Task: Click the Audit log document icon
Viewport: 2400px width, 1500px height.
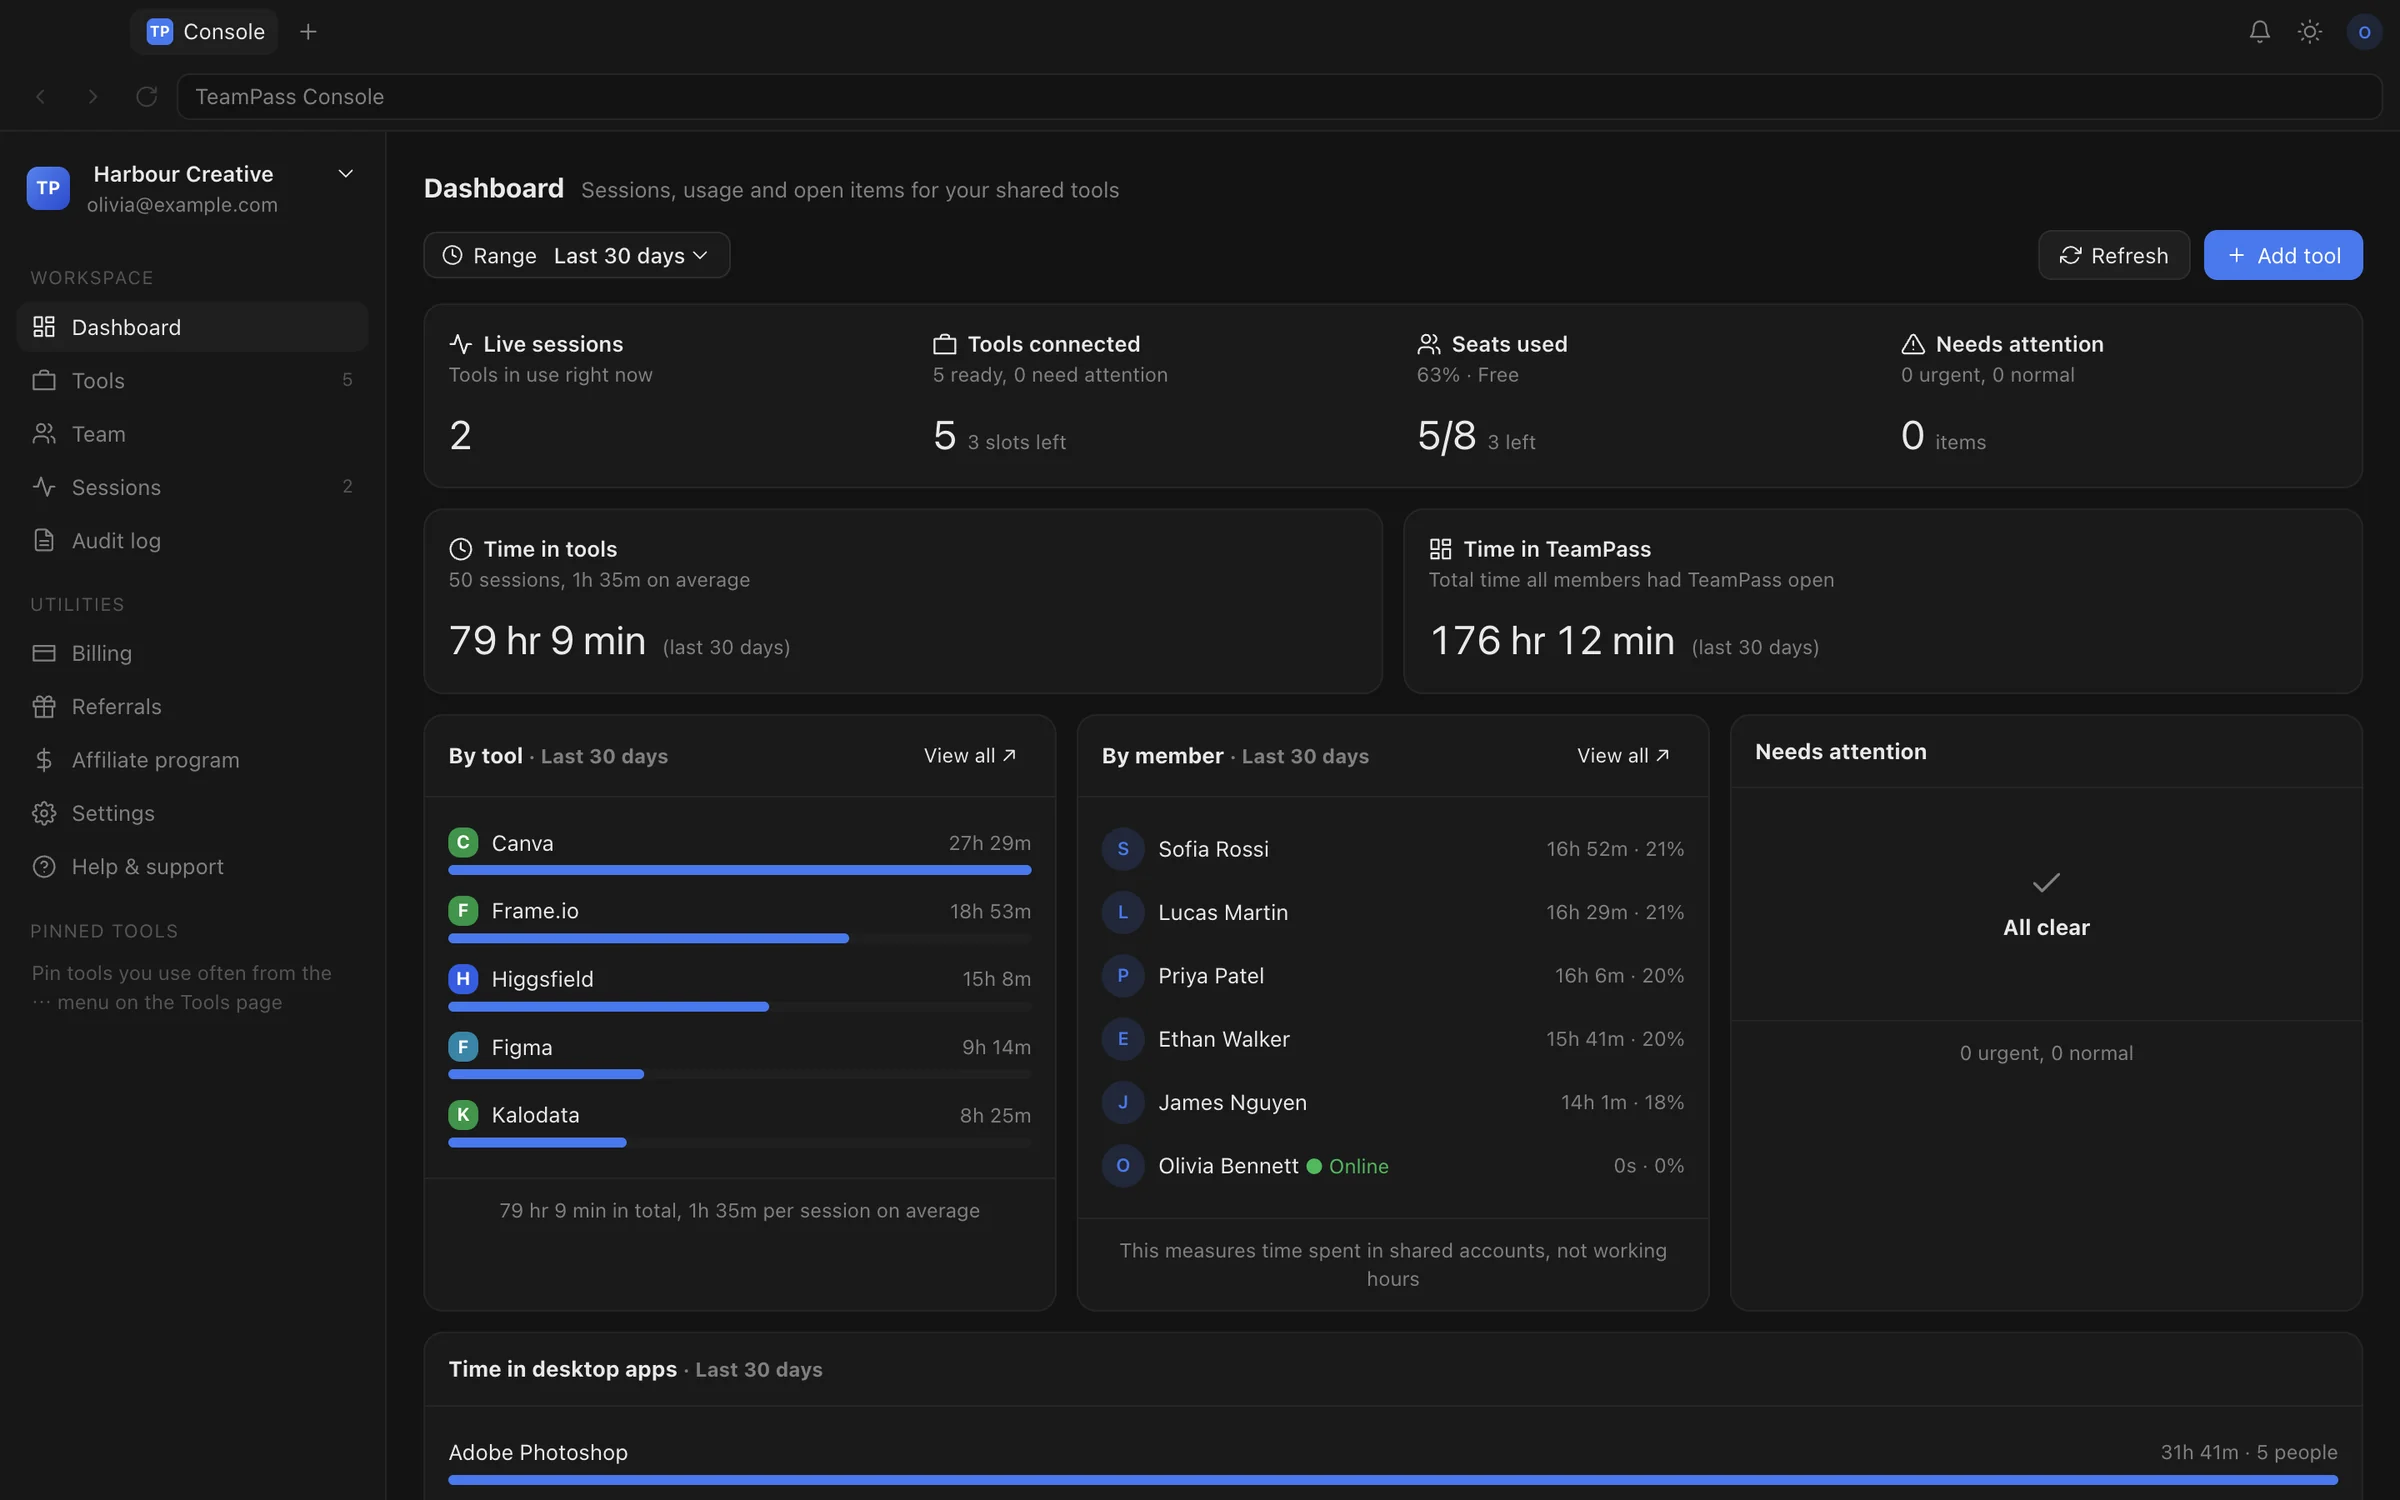Action: (44, 540)
